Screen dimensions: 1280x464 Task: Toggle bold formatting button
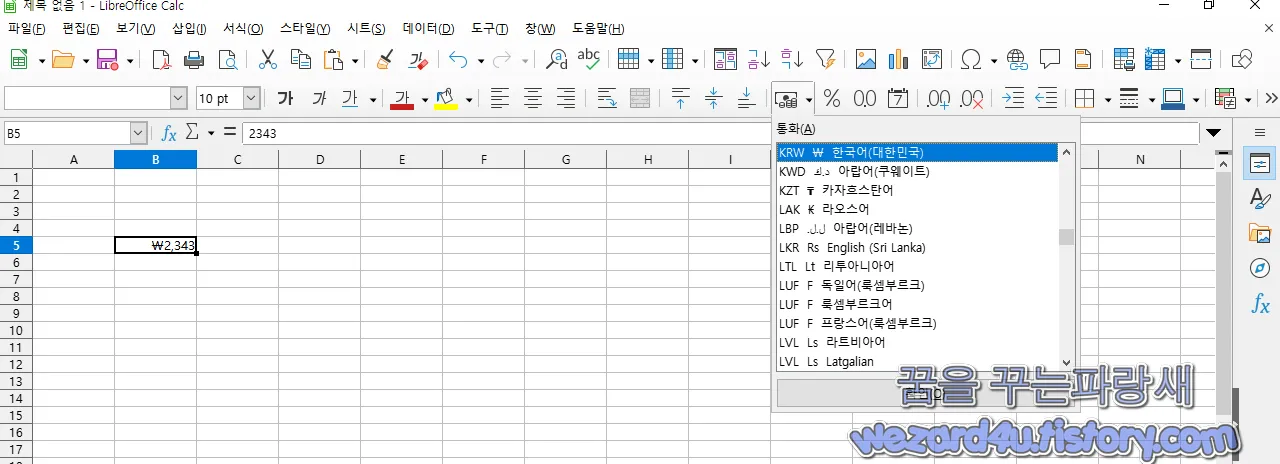[286, 98]
